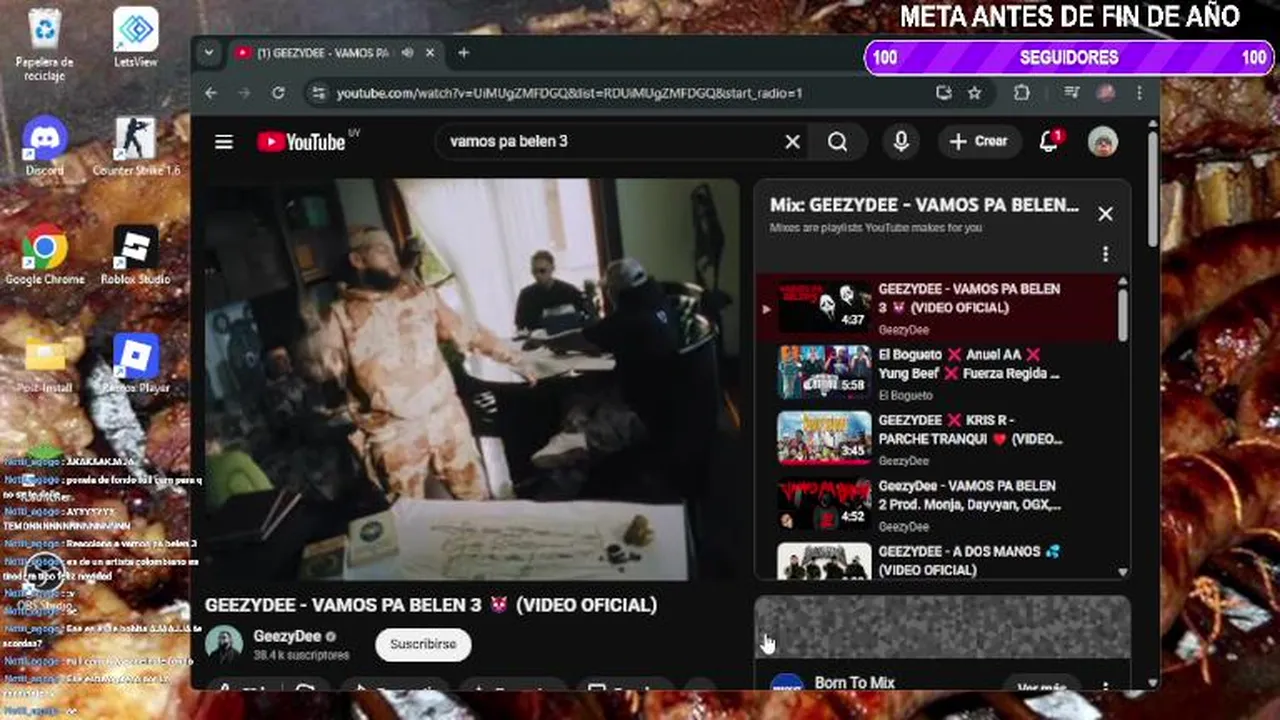Image resolution: width=1280 pixels, height=720 pixels.
Task: Open the Post-Install desktop folder
Action: coord(44,363)
